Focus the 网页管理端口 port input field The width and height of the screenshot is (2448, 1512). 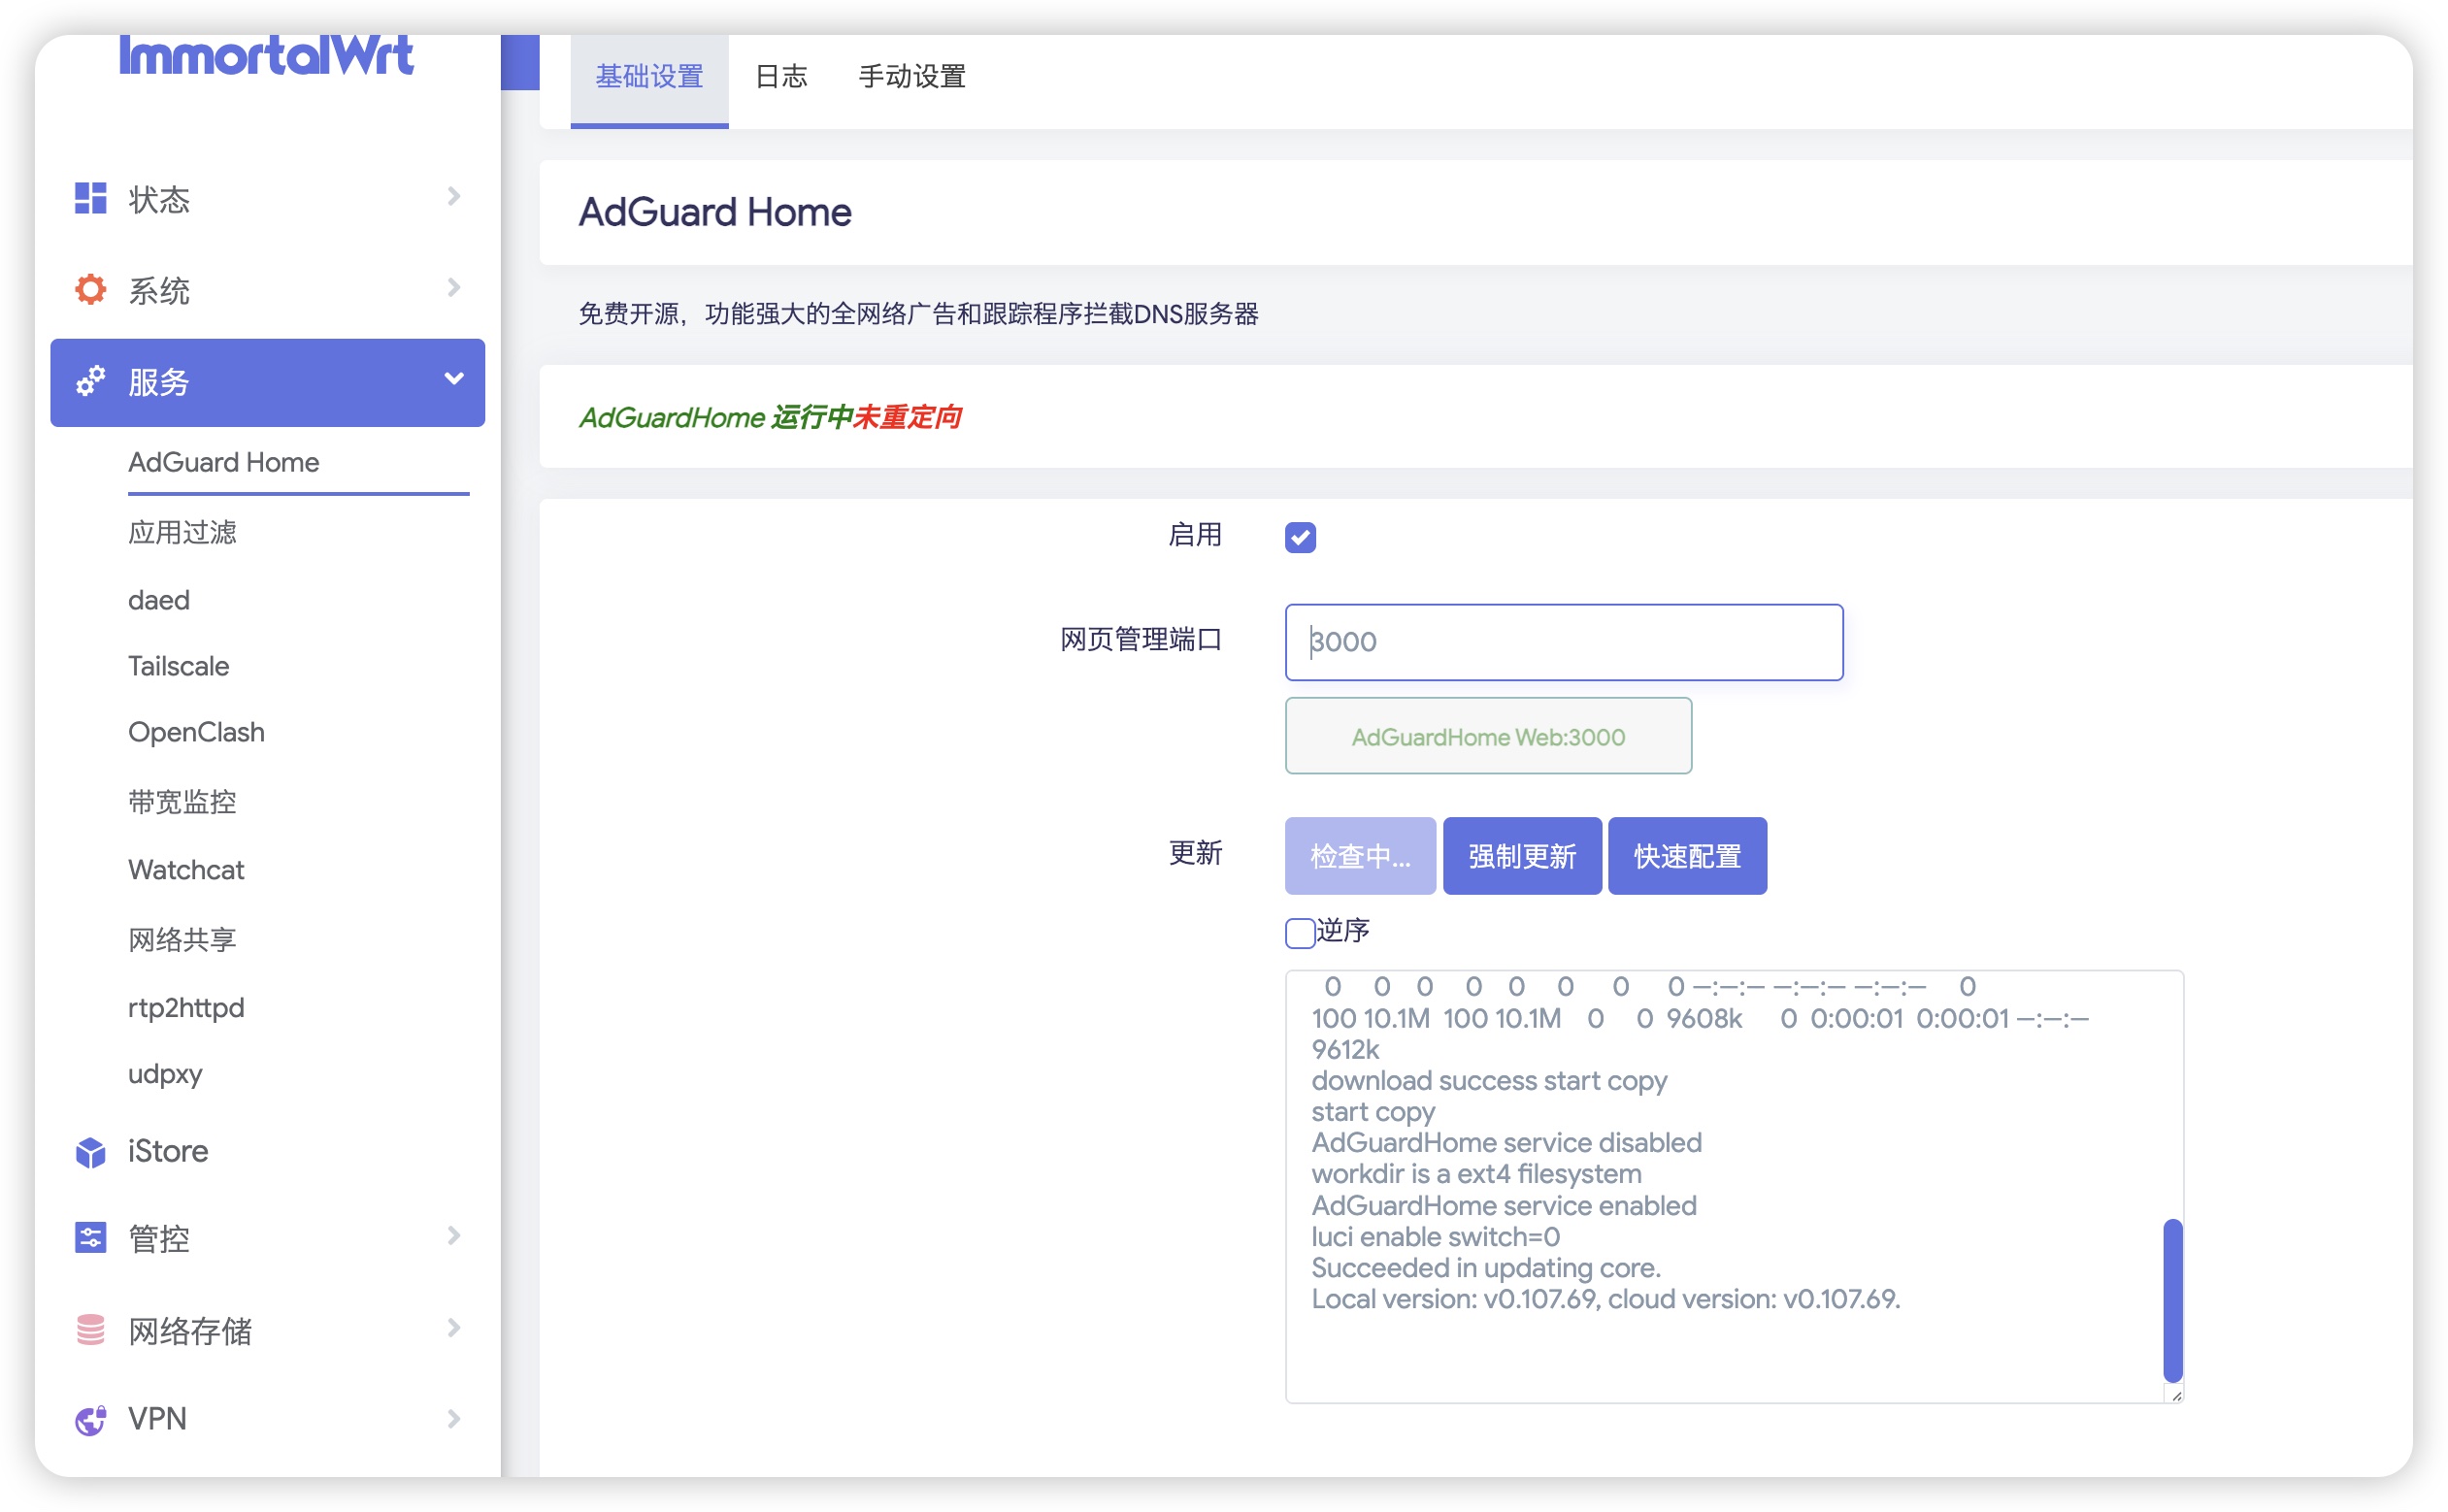coord(1564,642)
